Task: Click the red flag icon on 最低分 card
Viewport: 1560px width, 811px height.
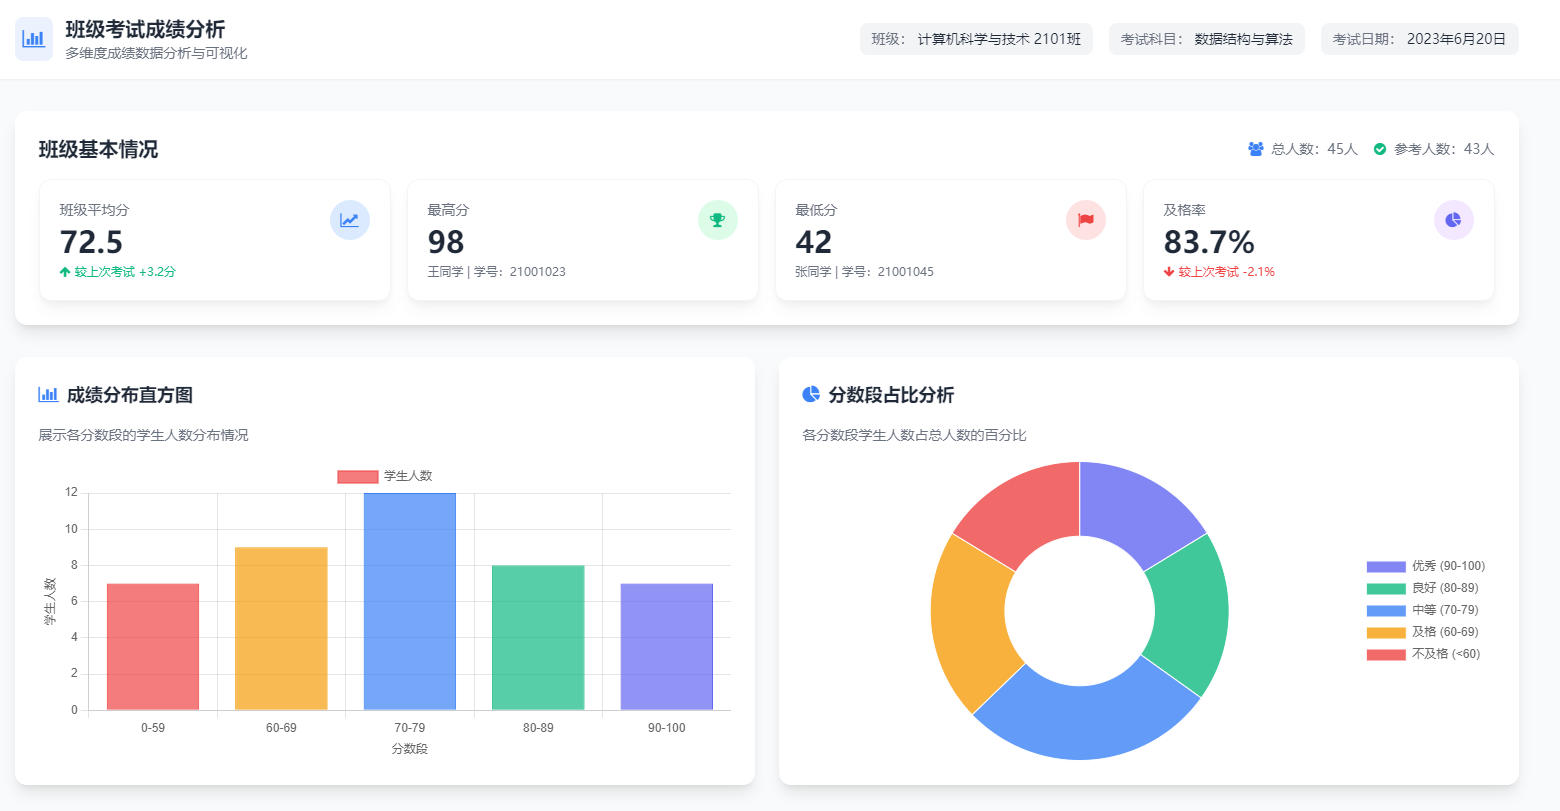Action: coord(1085,220)
